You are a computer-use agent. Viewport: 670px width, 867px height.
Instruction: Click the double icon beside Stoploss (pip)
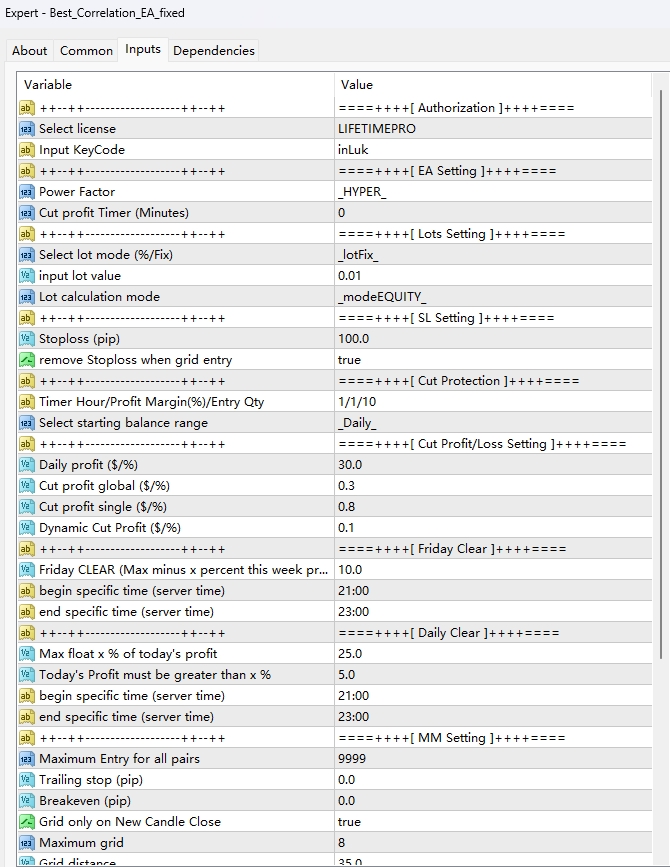coord(27,339)
